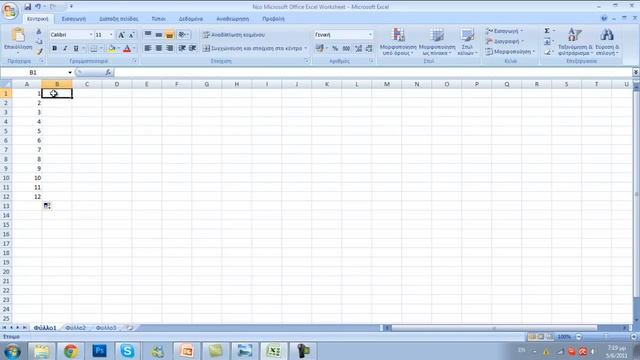Image resolution: width=640 pixels, height=360 pixels.
Task: Select column D header
Action: pos(117,84)
